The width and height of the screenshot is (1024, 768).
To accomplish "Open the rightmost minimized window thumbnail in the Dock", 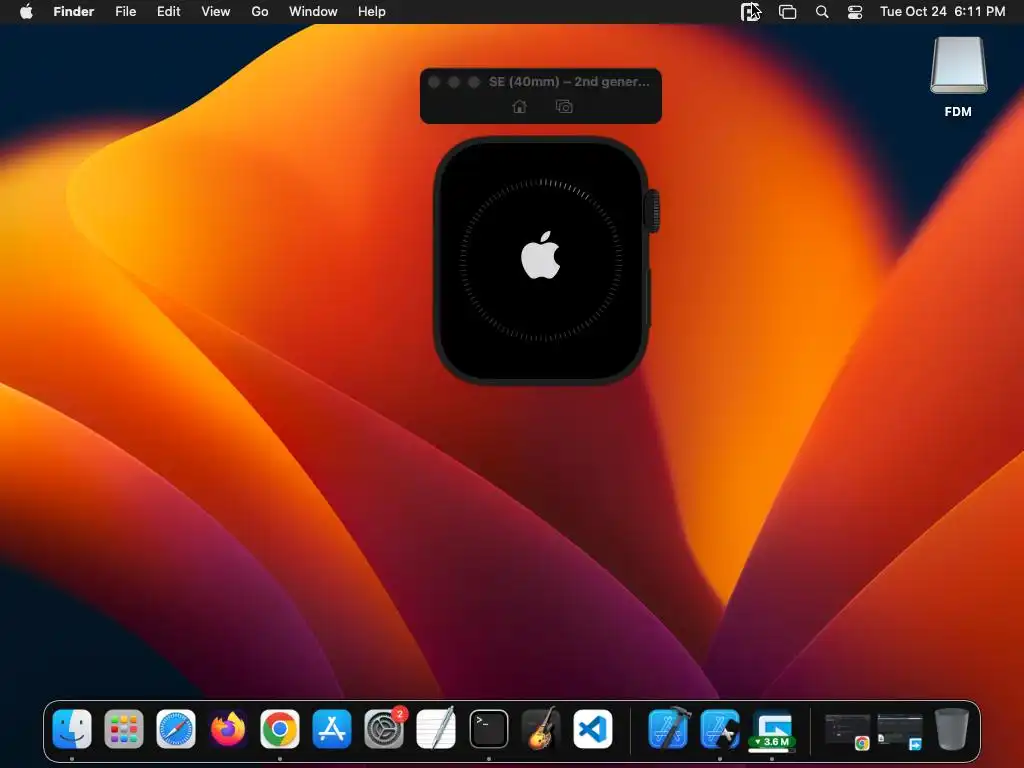I will pyautogui.click(x=900, y=730).
